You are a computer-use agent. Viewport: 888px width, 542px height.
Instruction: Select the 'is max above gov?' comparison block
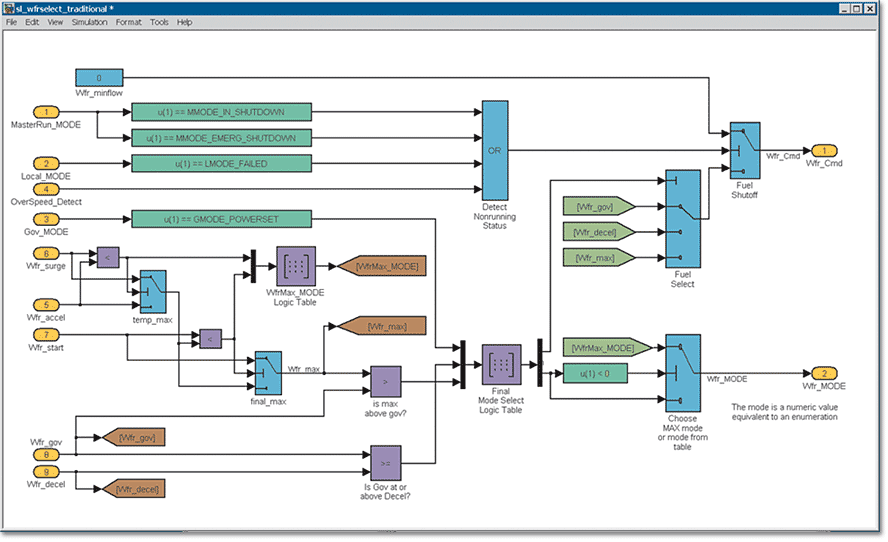click(x=386, y=382)
